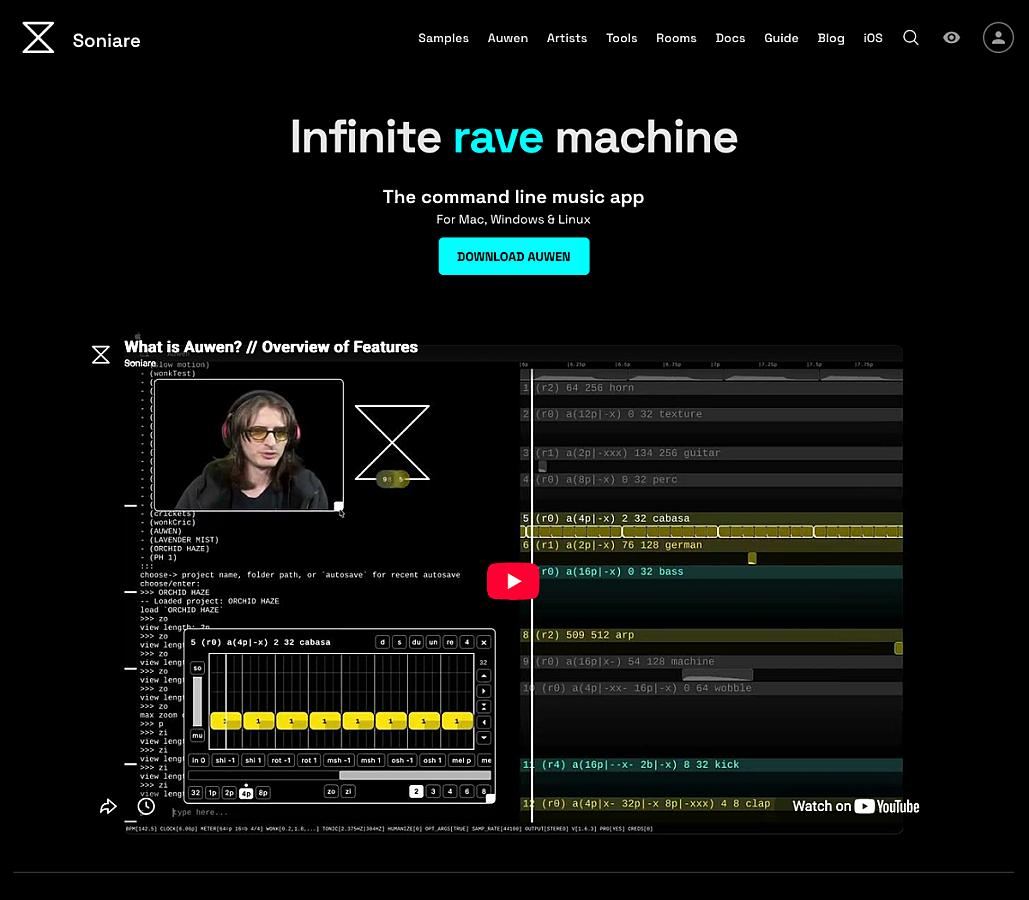Viewport: 1029px width, 900px height.
Task: Open the search magnifier icon
Action: coord(911,37)
